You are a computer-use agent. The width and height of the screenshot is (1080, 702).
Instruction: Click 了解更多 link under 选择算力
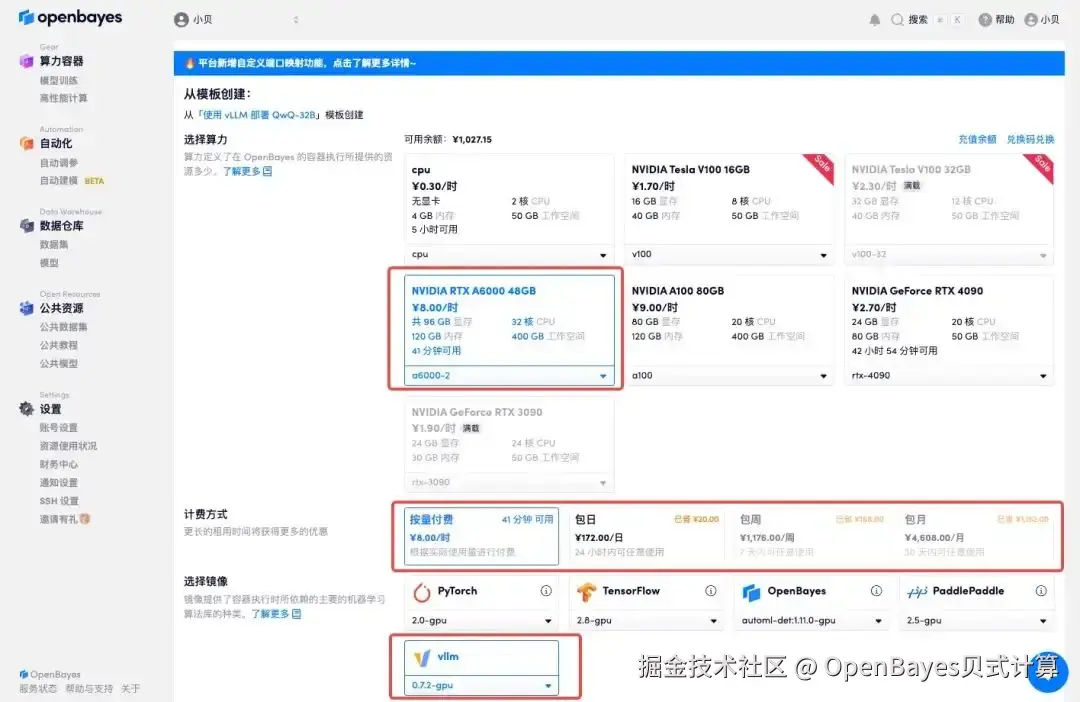[247, 171]
